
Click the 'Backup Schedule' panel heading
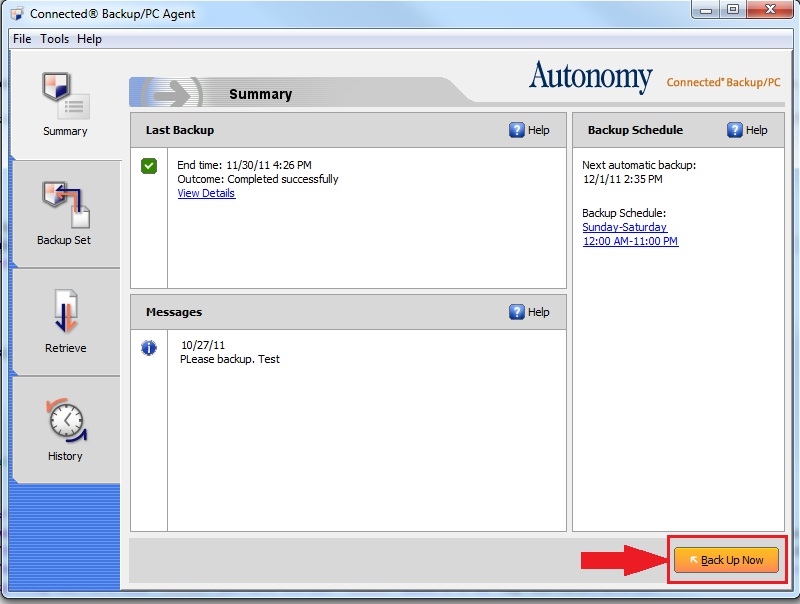click(635, 130)
